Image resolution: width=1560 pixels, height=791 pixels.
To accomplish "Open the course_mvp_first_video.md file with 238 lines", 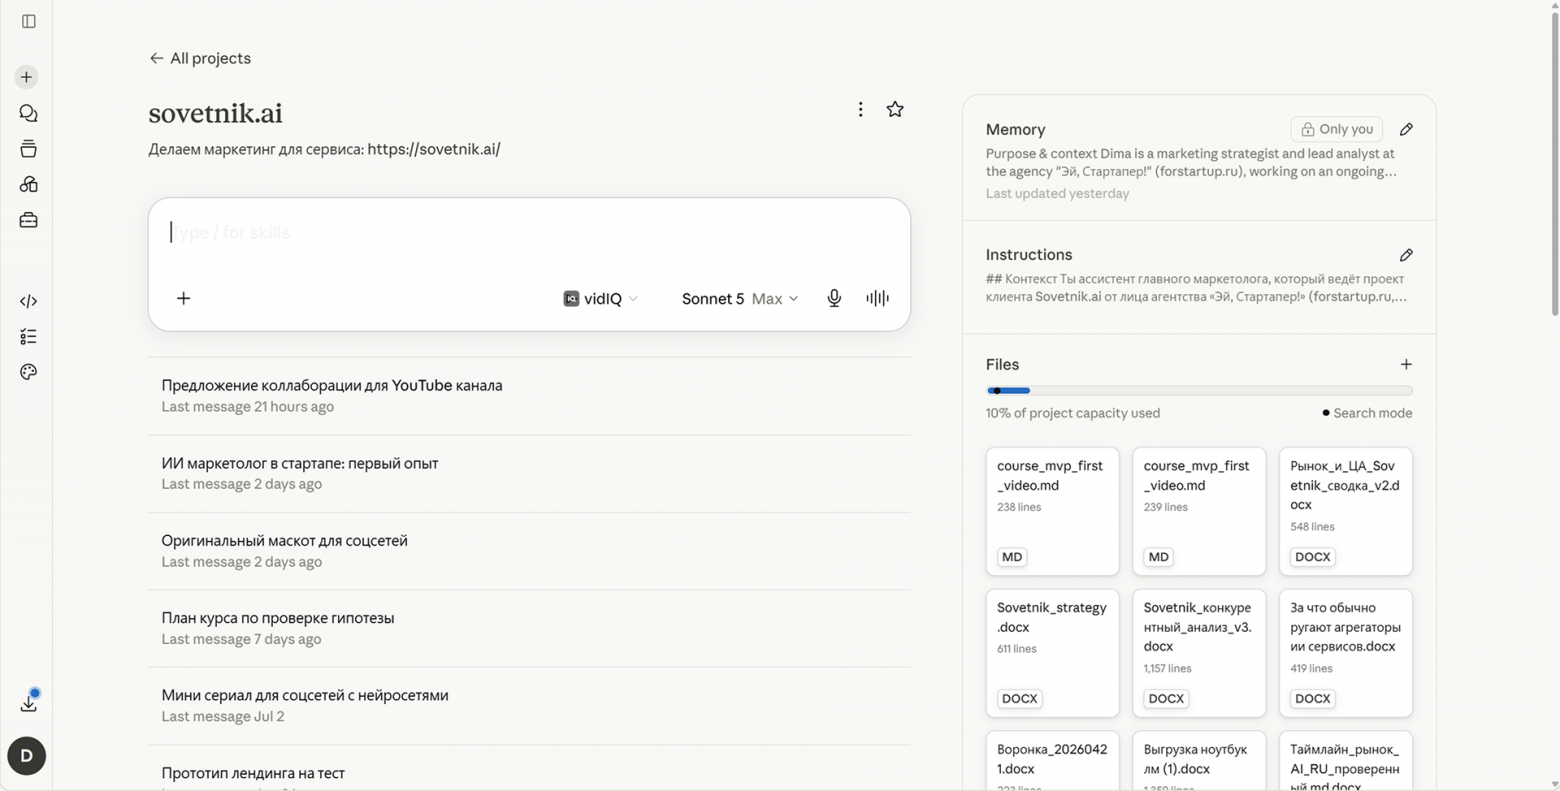I will click(1052, 511).
